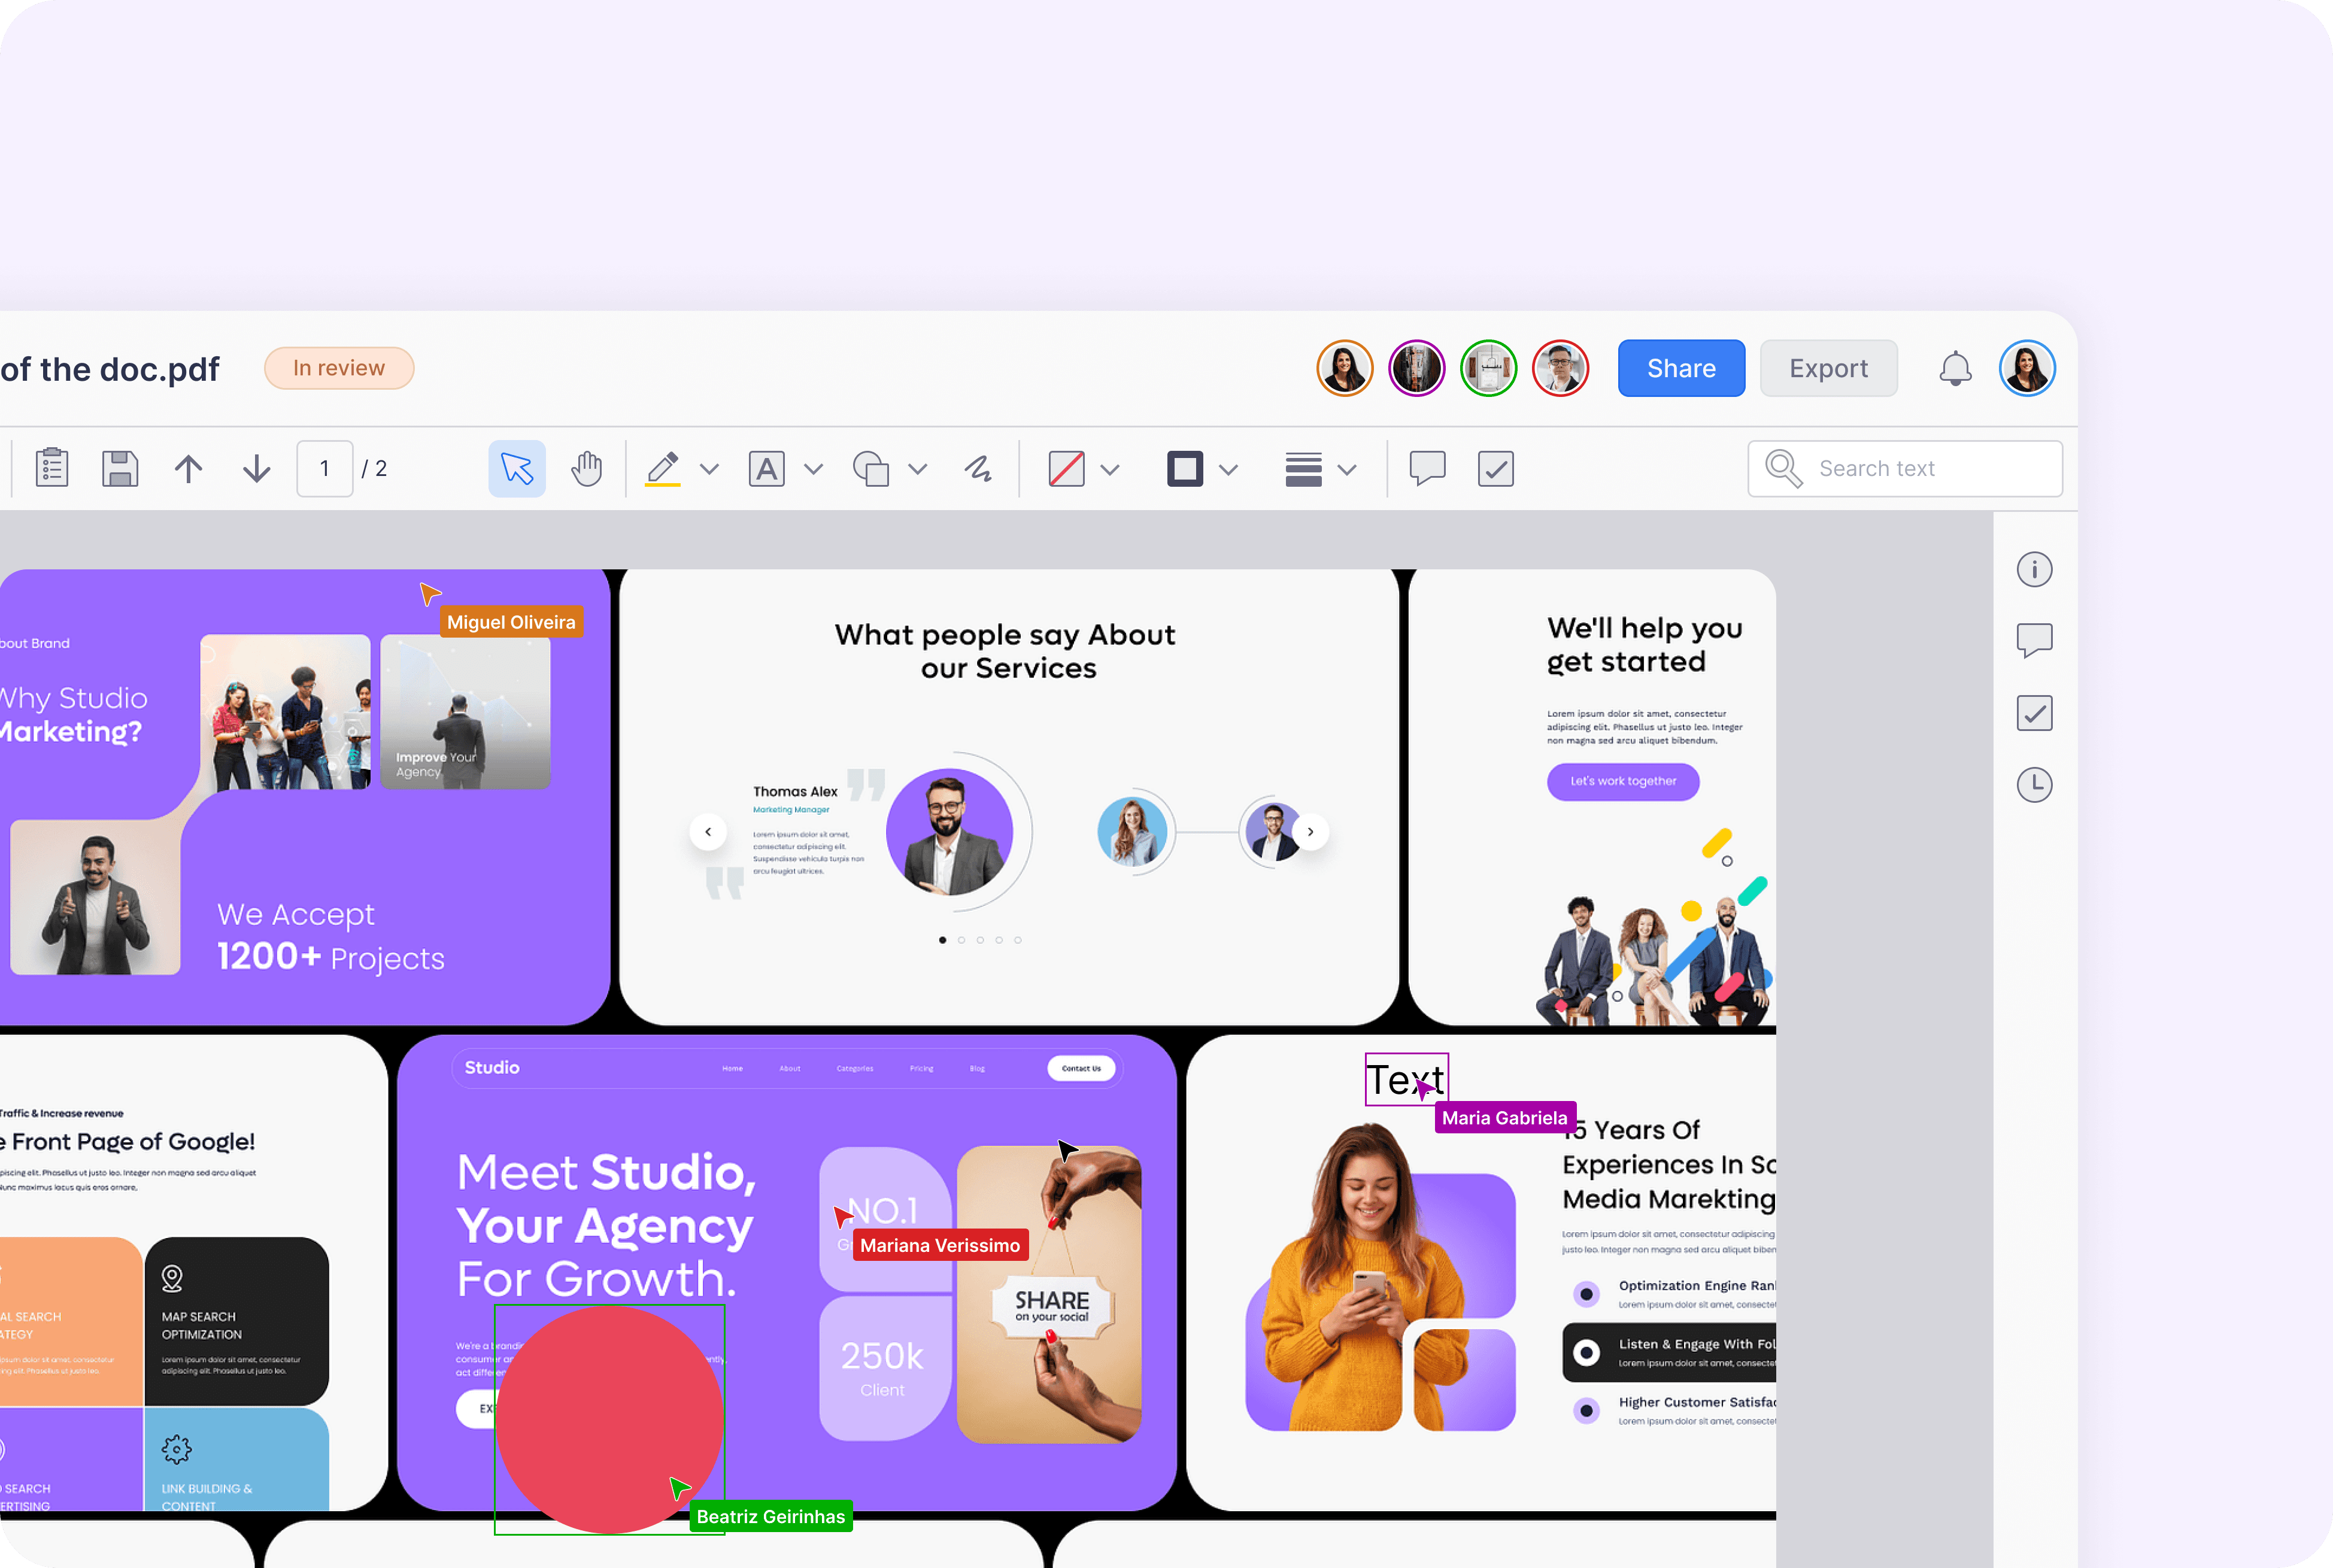This screenshot has width=2333, height=1568.
Task: Expand the line weight dropdown arrow
Action: click(1348, 469)
